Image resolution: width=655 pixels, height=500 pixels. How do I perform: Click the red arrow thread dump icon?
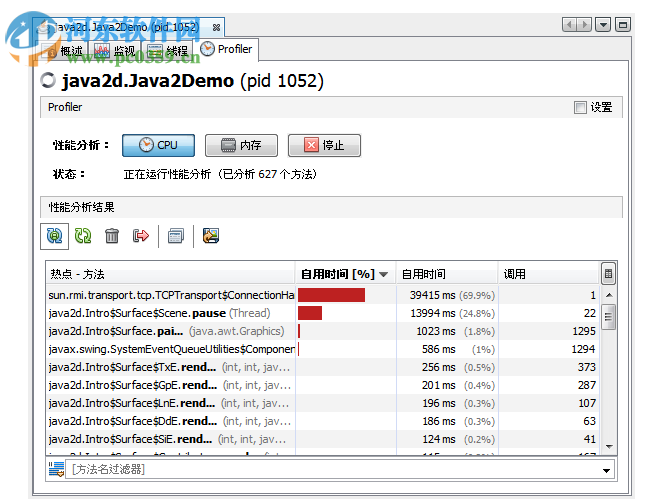(141, 236)
